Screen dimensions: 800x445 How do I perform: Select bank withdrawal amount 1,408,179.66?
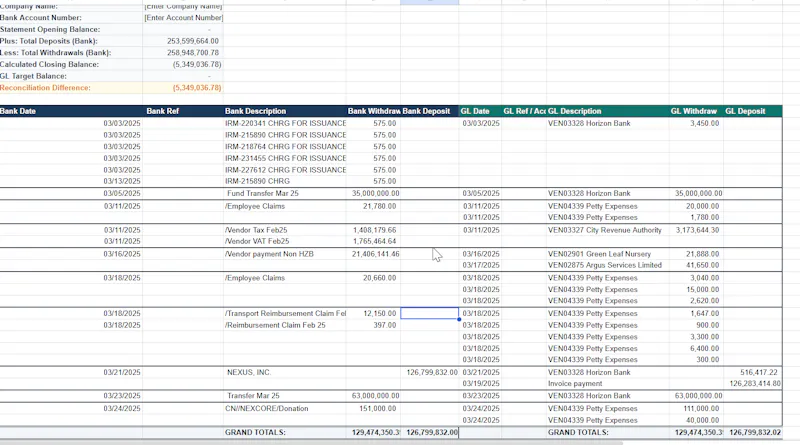click(x=373, y=230)
